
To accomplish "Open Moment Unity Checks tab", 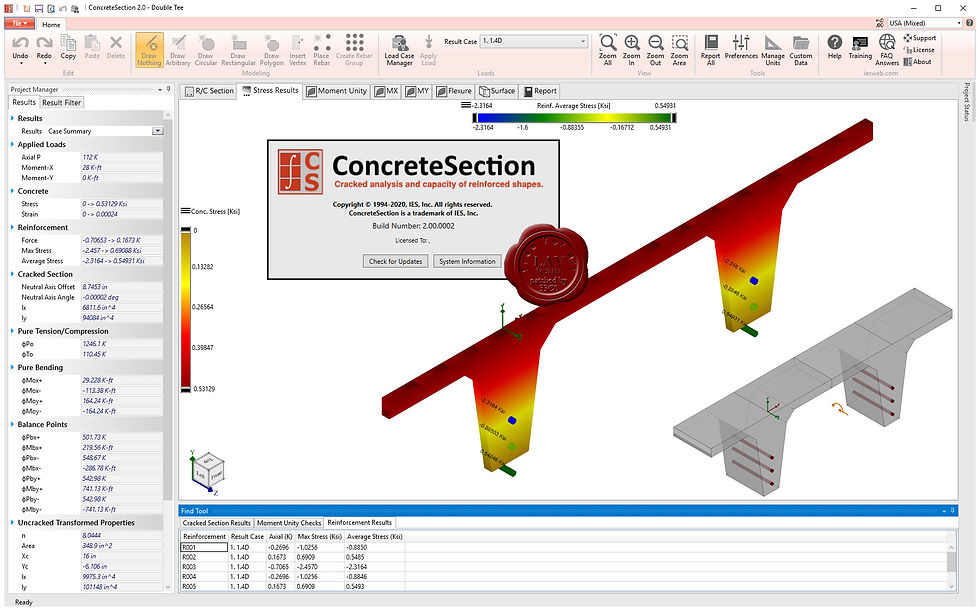I will 289,523.
